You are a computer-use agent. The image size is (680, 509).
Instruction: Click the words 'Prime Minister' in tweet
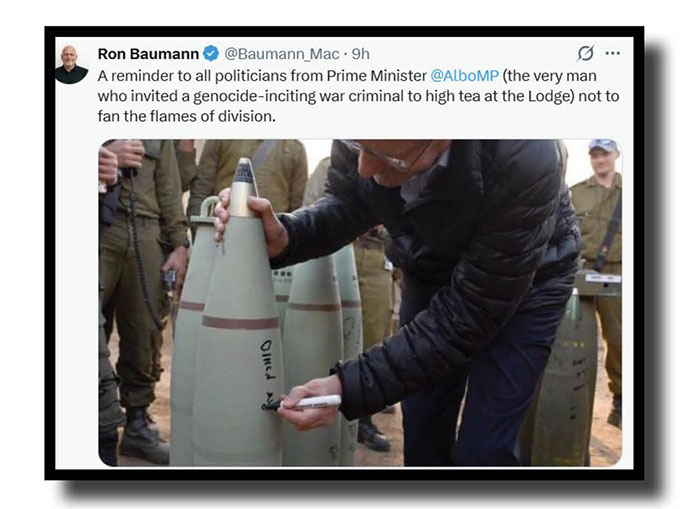(x=376, y=76)
